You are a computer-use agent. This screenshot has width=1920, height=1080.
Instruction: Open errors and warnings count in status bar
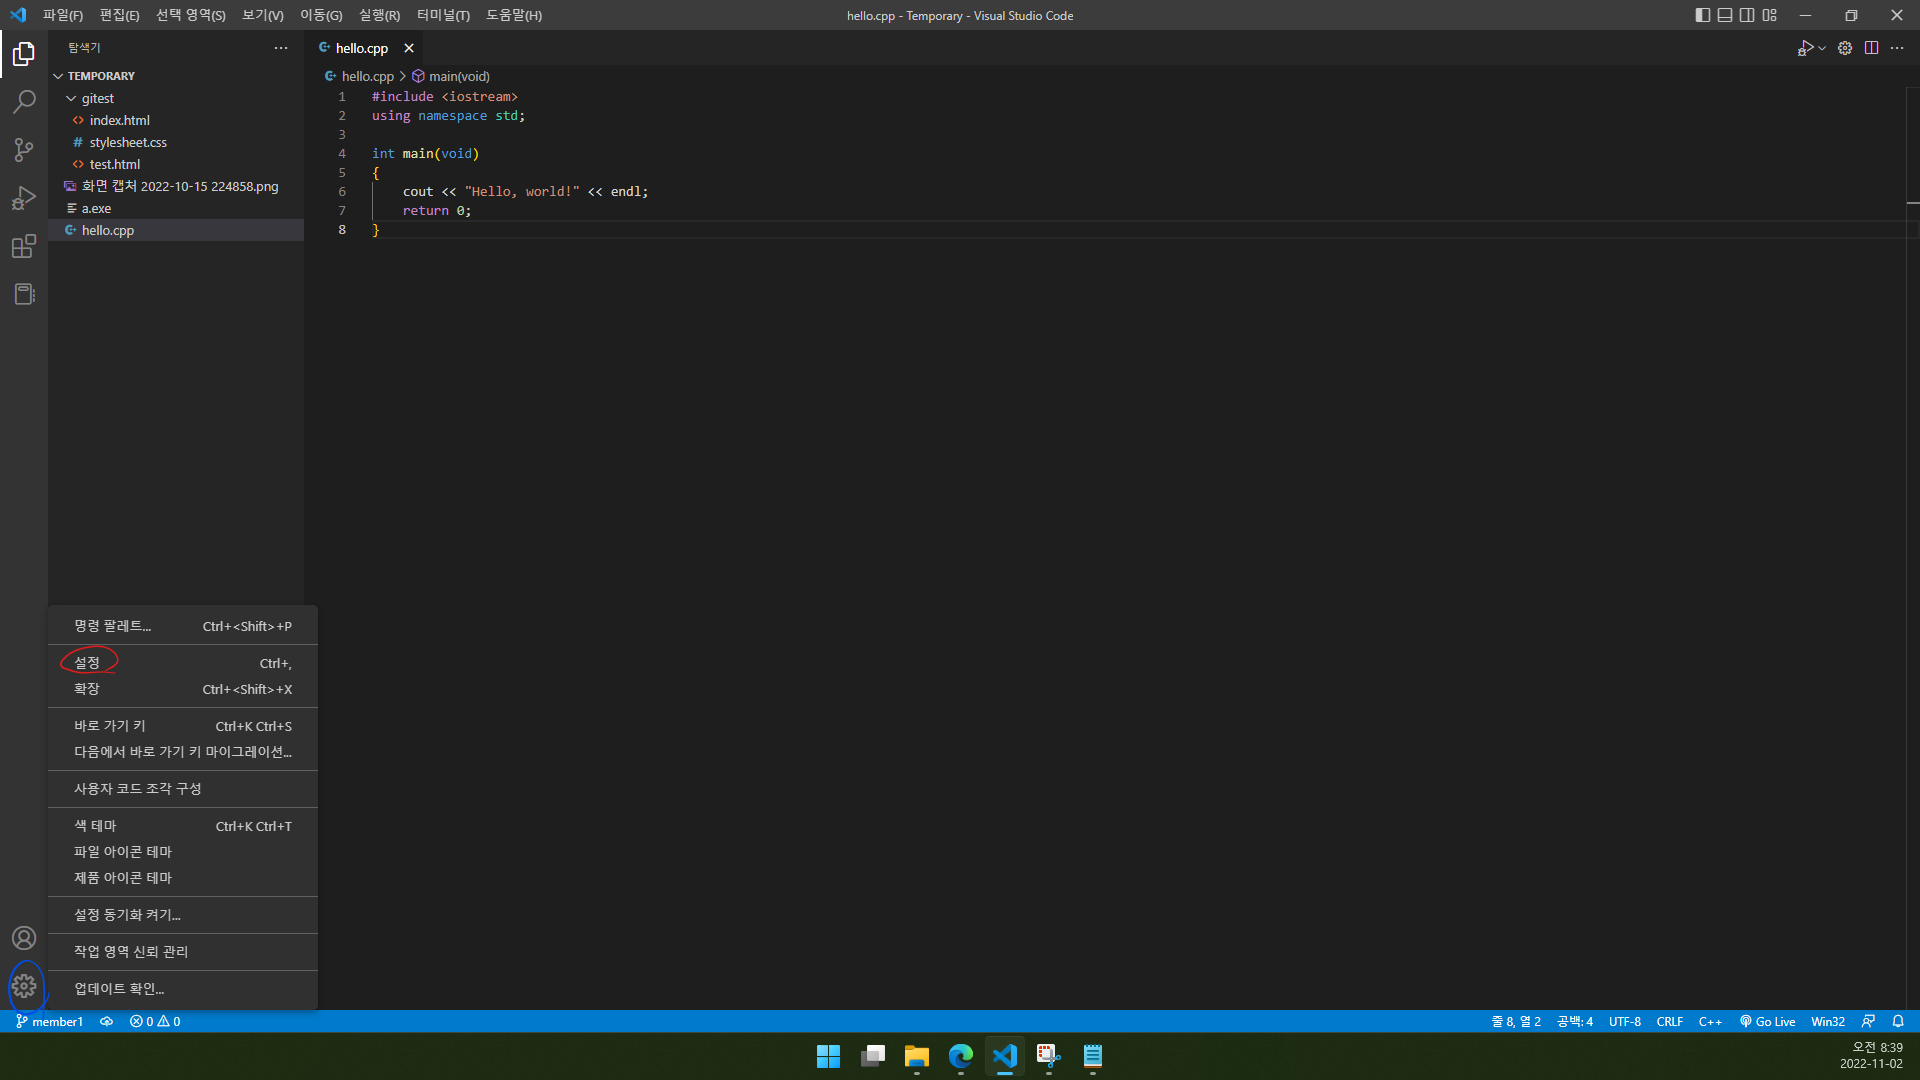click(x=155, y=1021)
